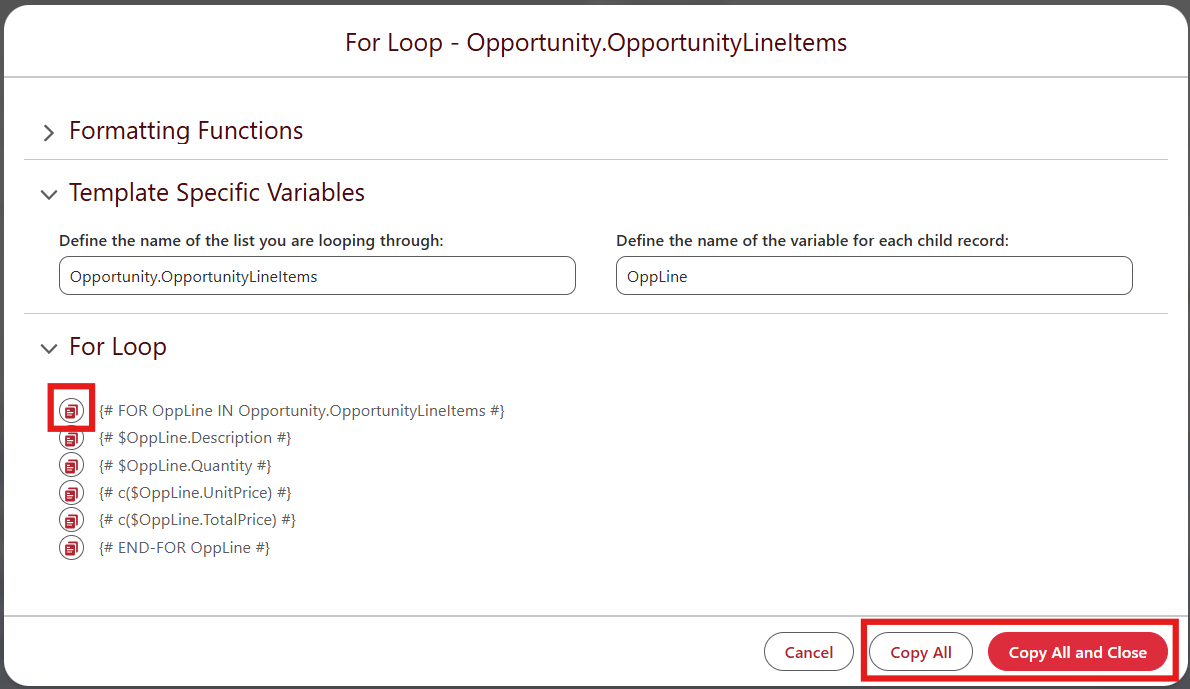Copy the c($OppLine.UnitPrice) field icon
The image size is (1190, 689).
pyautogui.click(x=71, y=492)
